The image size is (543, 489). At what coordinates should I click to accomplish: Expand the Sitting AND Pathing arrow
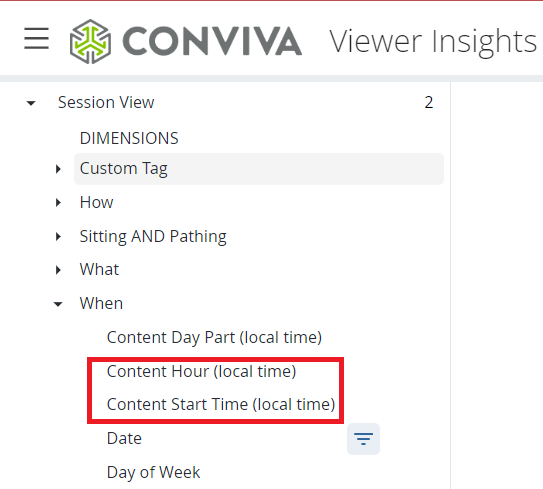click(58, 237)
